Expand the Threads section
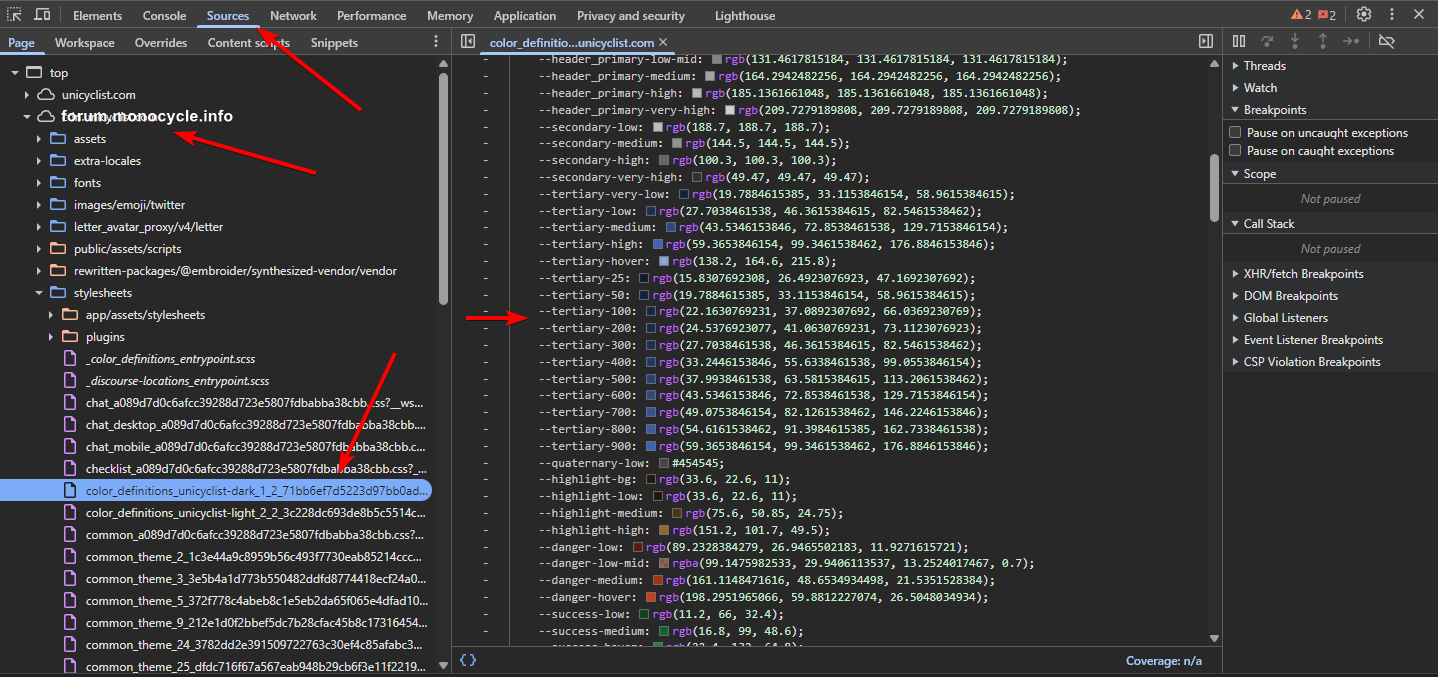Image resolution: width=1438 pixels, height=677 pixels. coord(1264,66)
